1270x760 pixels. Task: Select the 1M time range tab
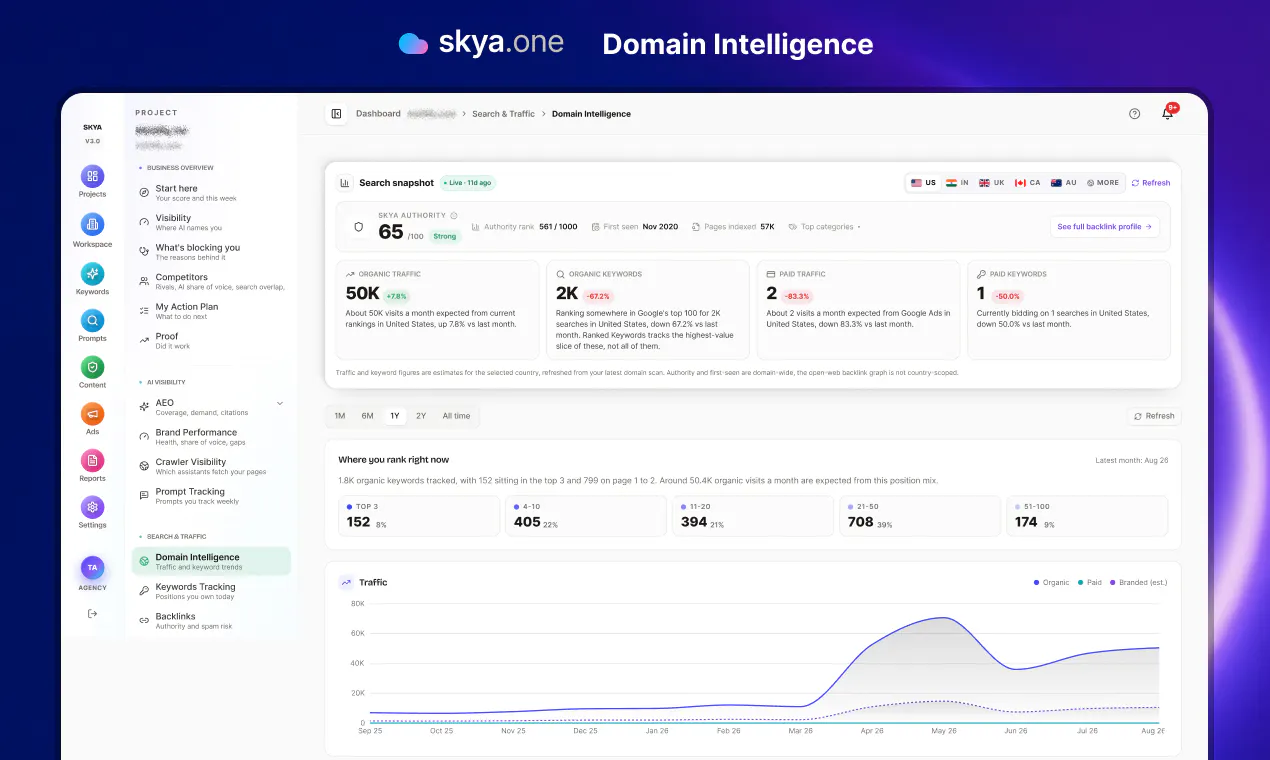pyautogui.click(x=340, y=416)
